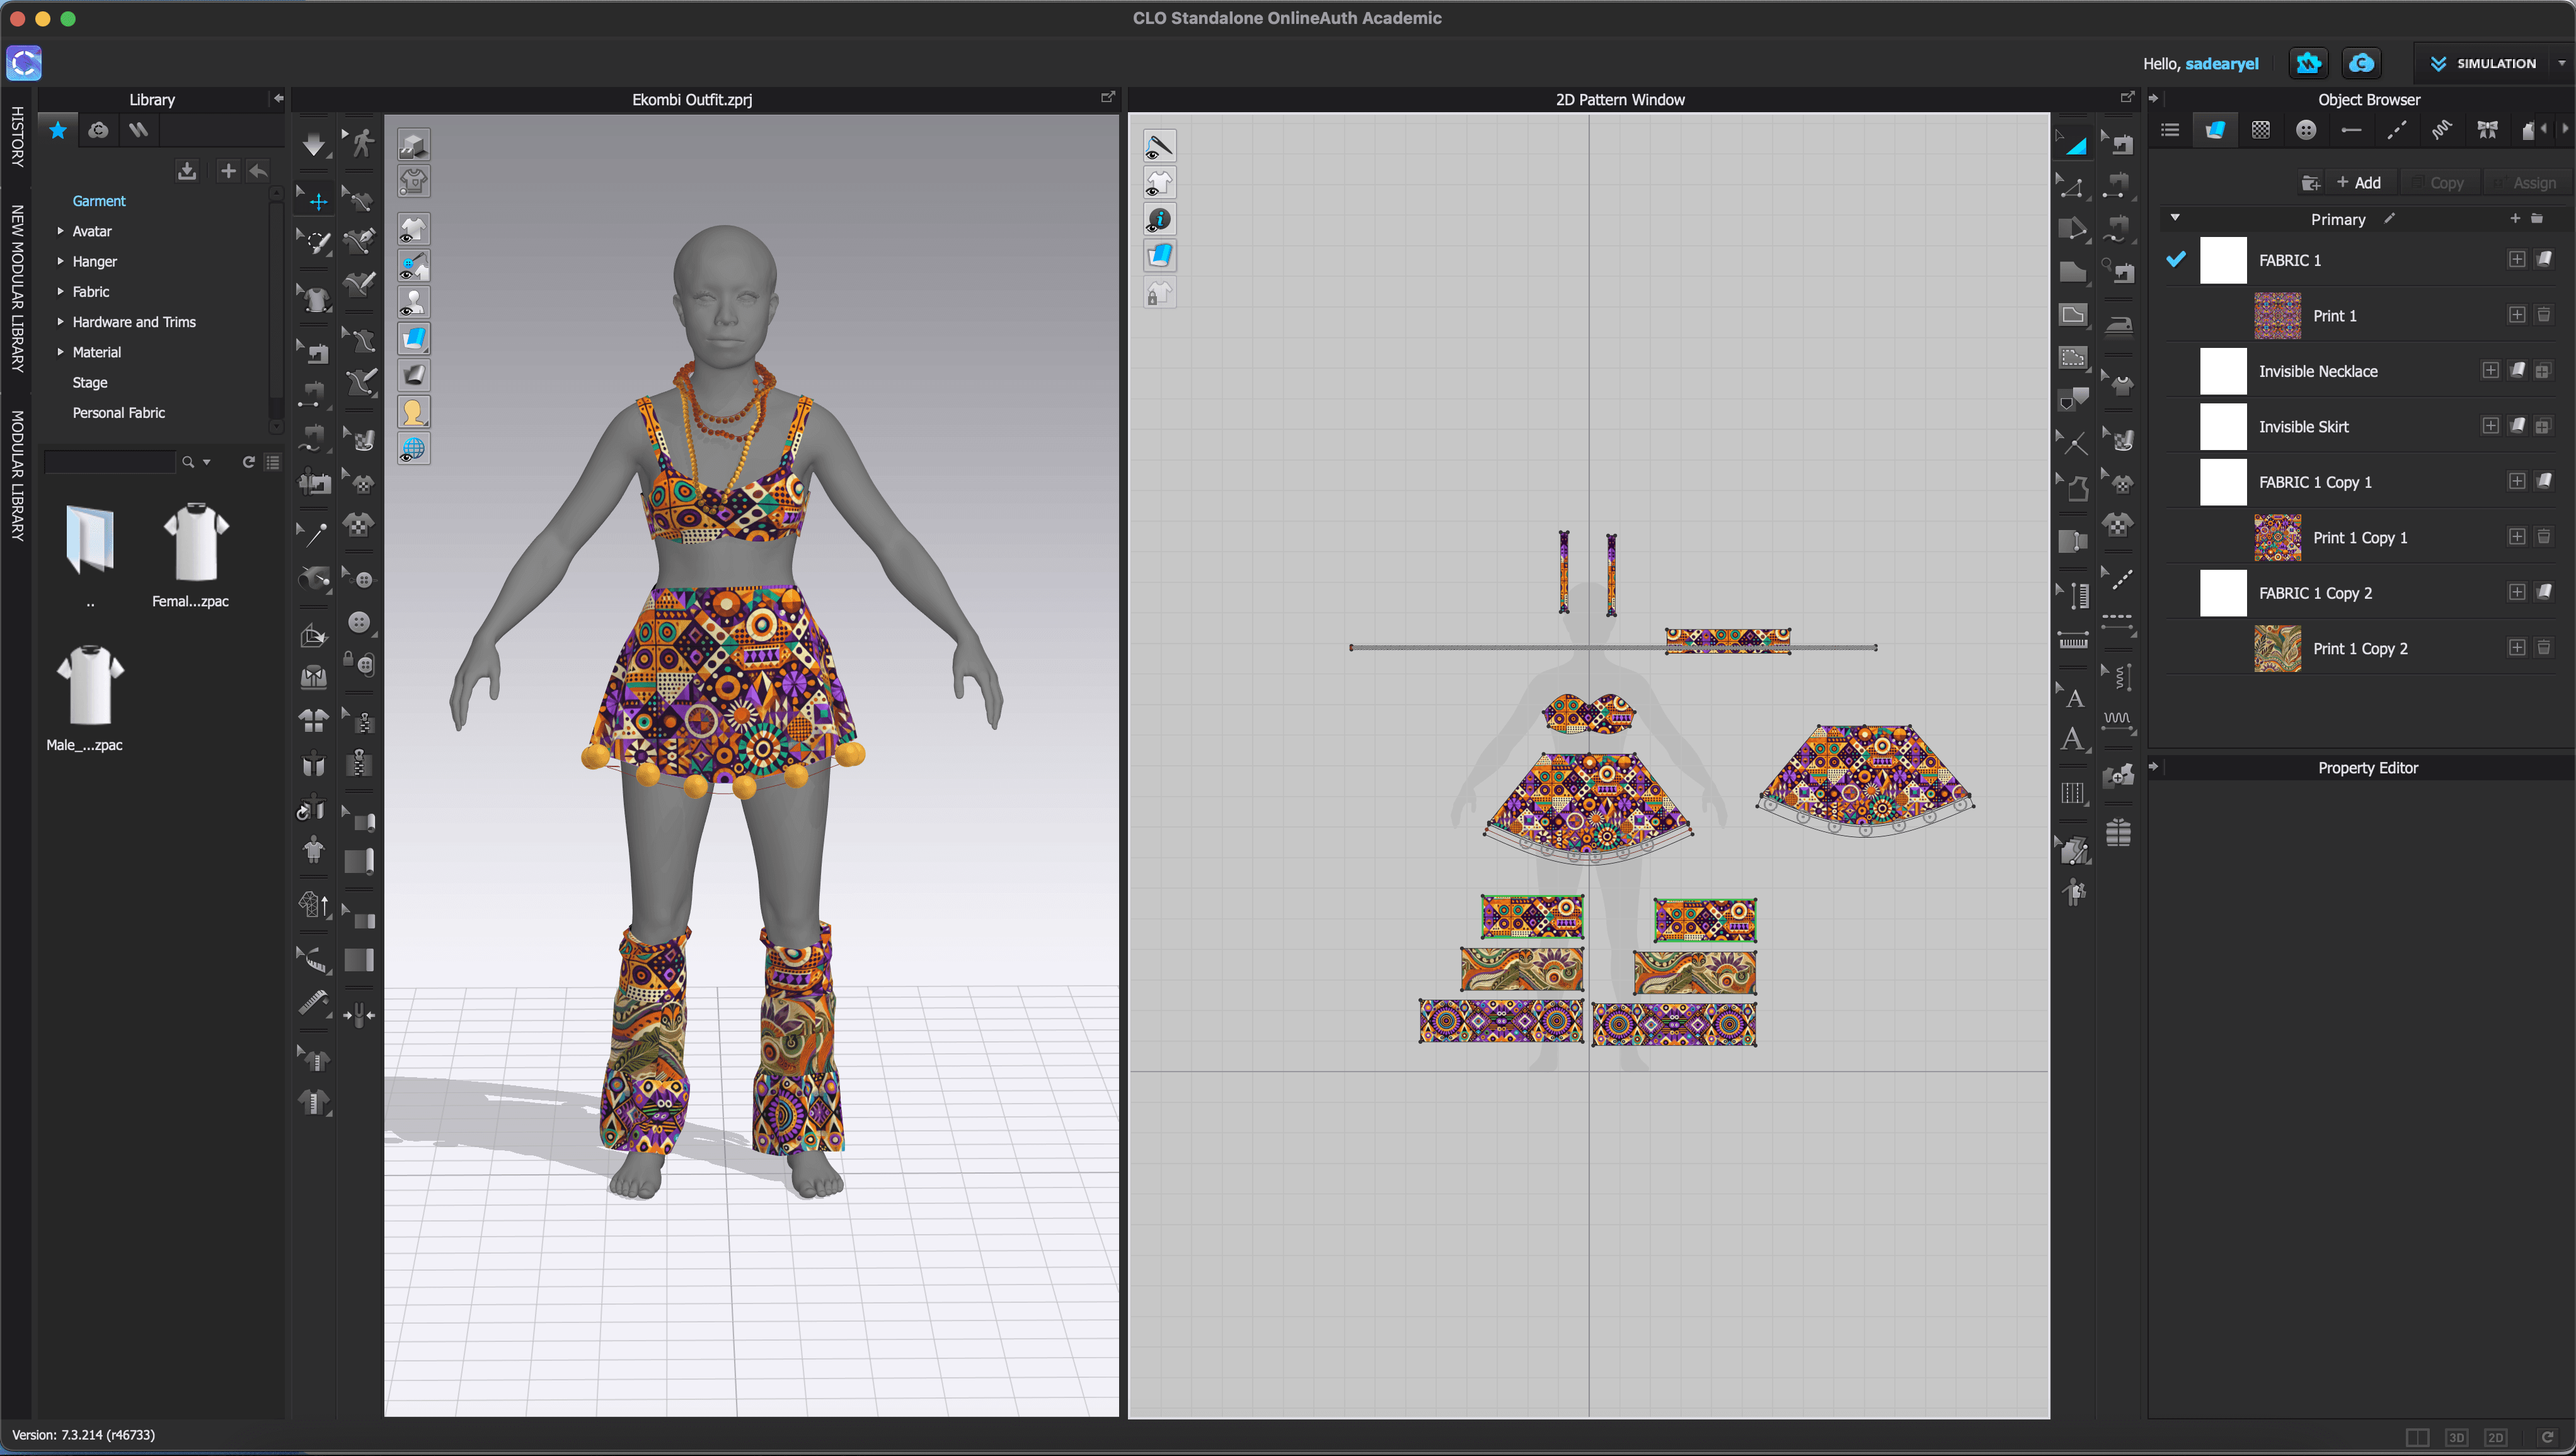
Task: Select the large 2D text tool
Action: [2073, 740]
